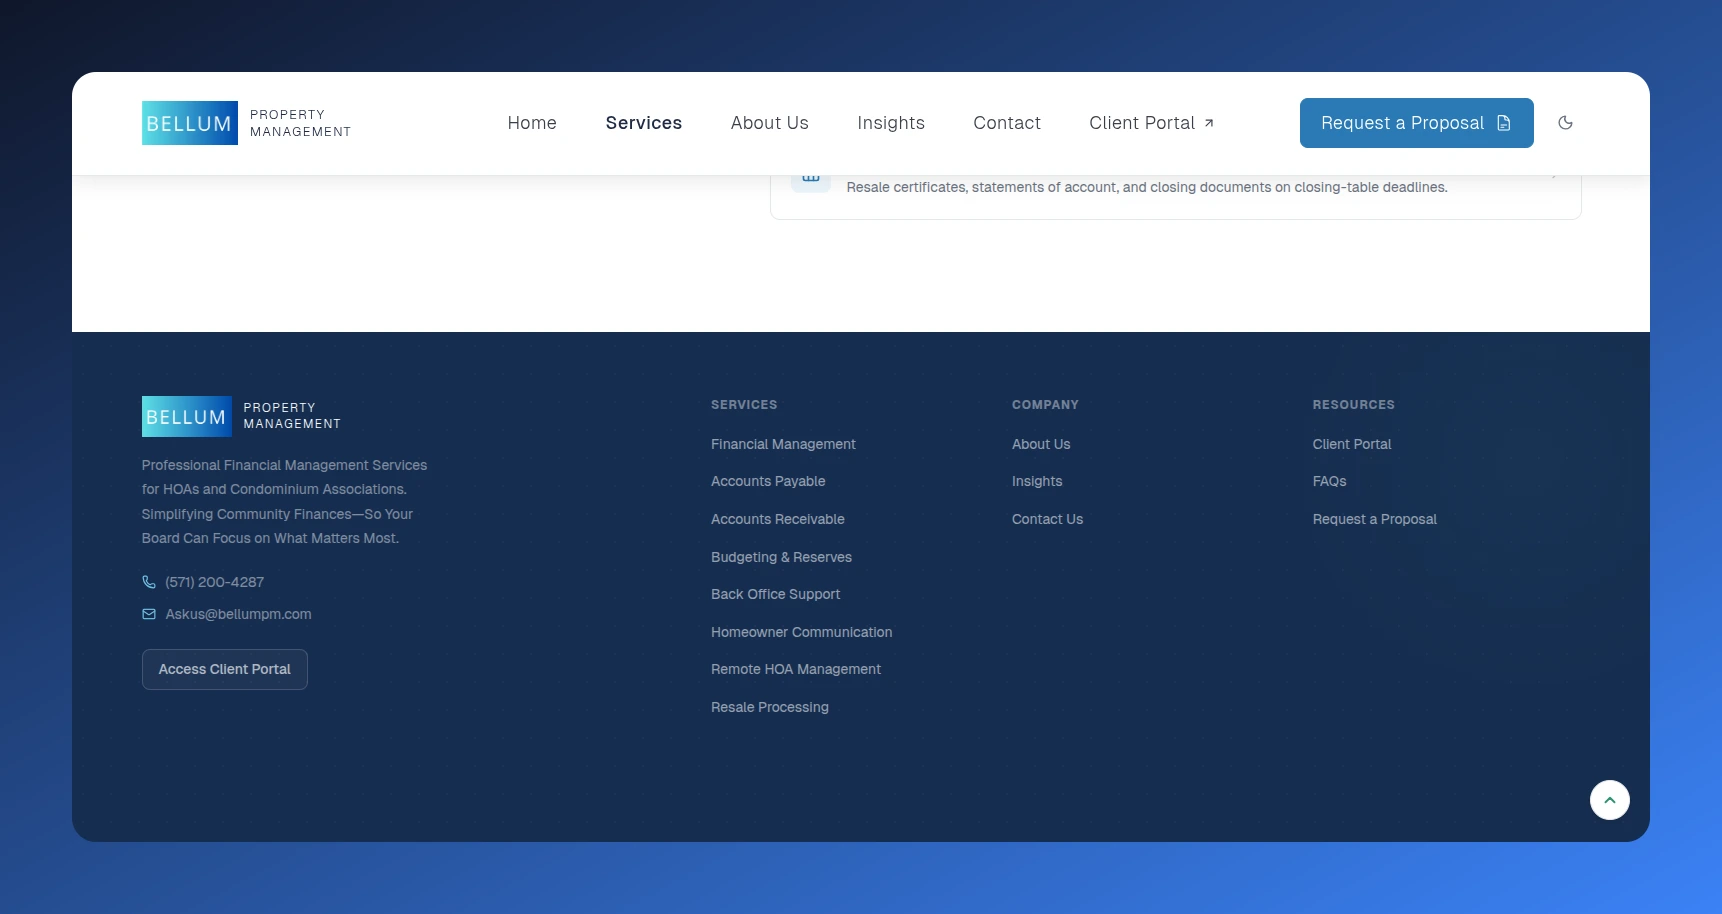Open Insights under Company in footer
1722x914 pixels.
tap(1037, 481)
